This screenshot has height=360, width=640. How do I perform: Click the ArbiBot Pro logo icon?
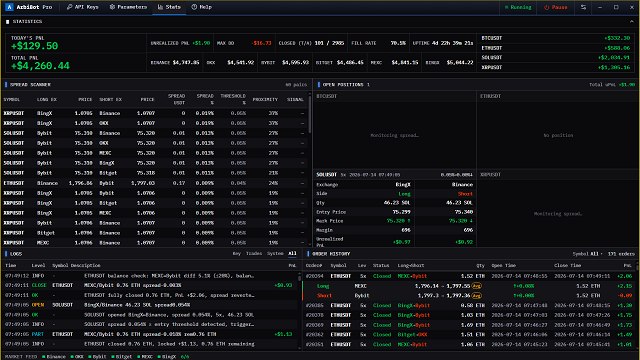pos(9,7)
